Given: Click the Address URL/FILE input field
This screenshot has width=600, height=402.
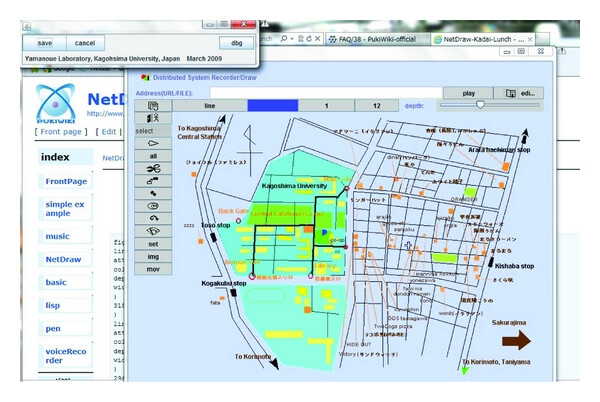Looking at the screenshot, I should 326,93.
